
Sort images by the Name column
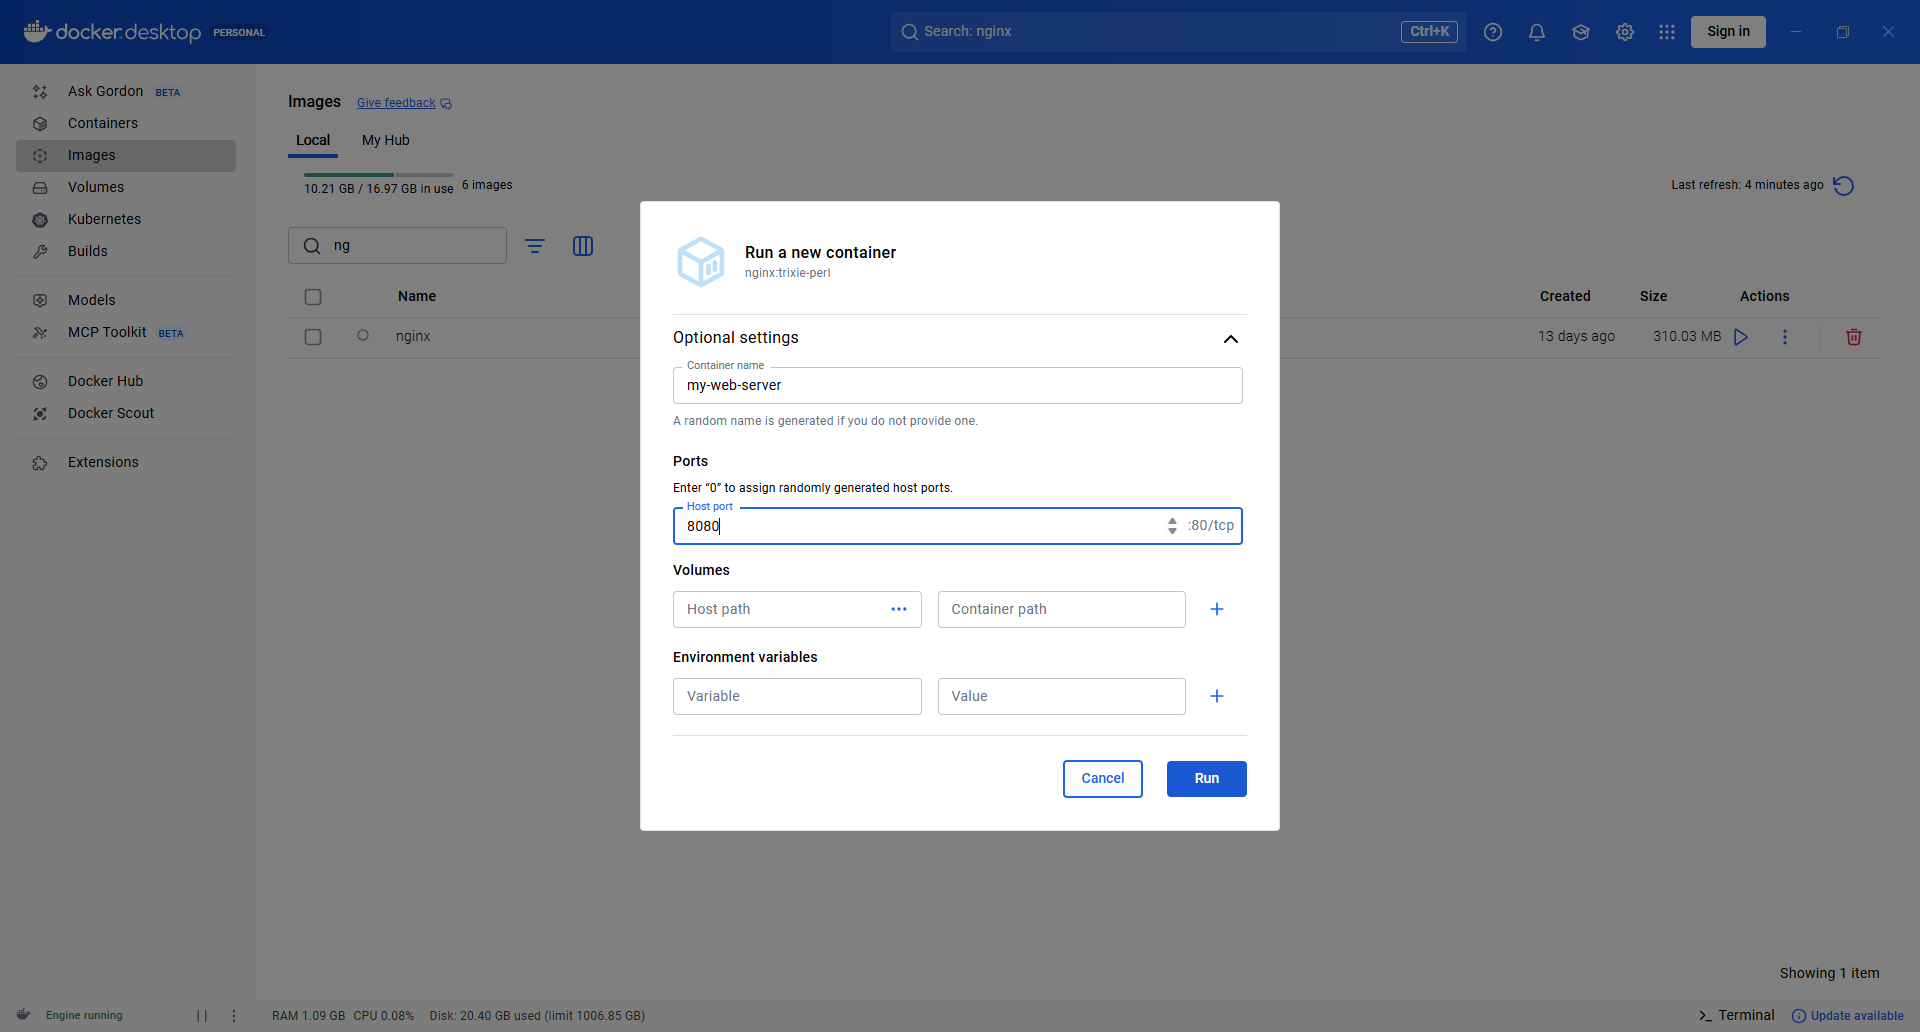click(417, 296)
